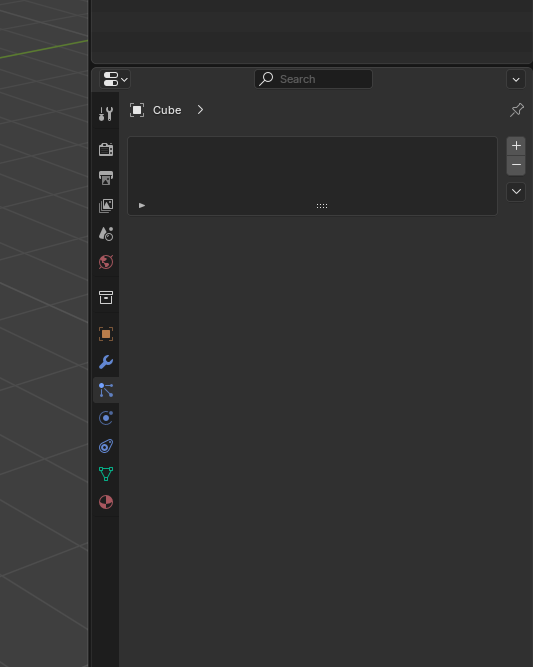533x667 pixels.
Task: Click the properties Search field
Action: click(x=313, y=79)
